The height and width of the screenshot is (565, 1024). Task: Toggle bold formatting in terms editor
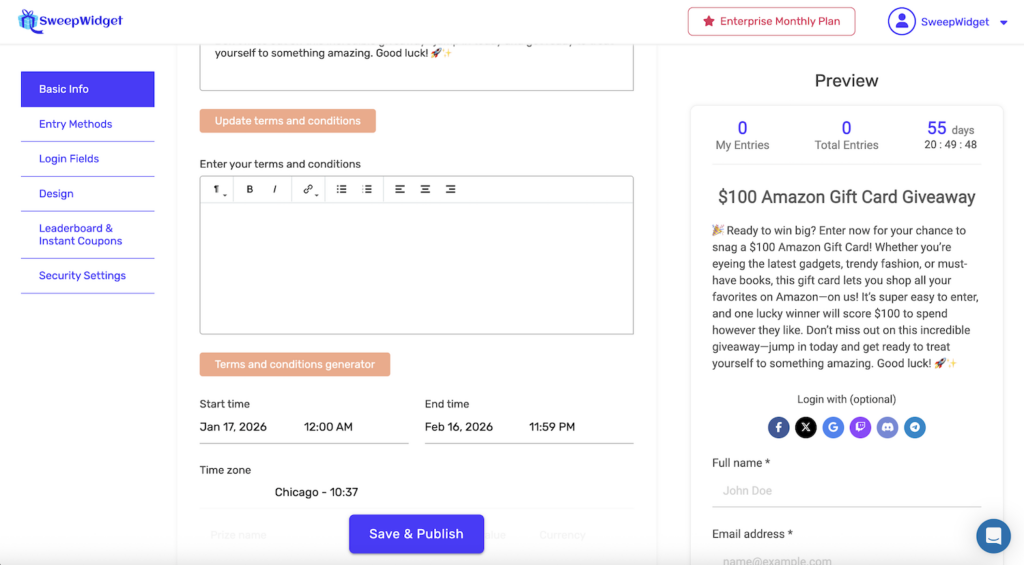pyautogui.click(x=250, y=189)
